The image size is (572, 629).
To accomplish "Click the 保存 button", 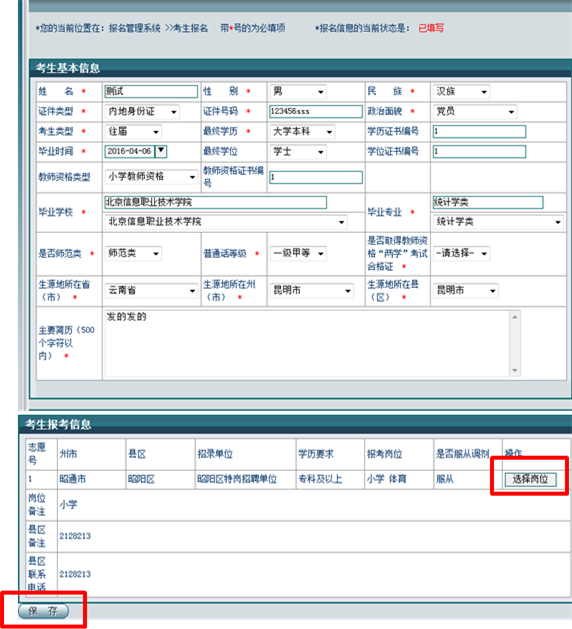I will [43, 611].
